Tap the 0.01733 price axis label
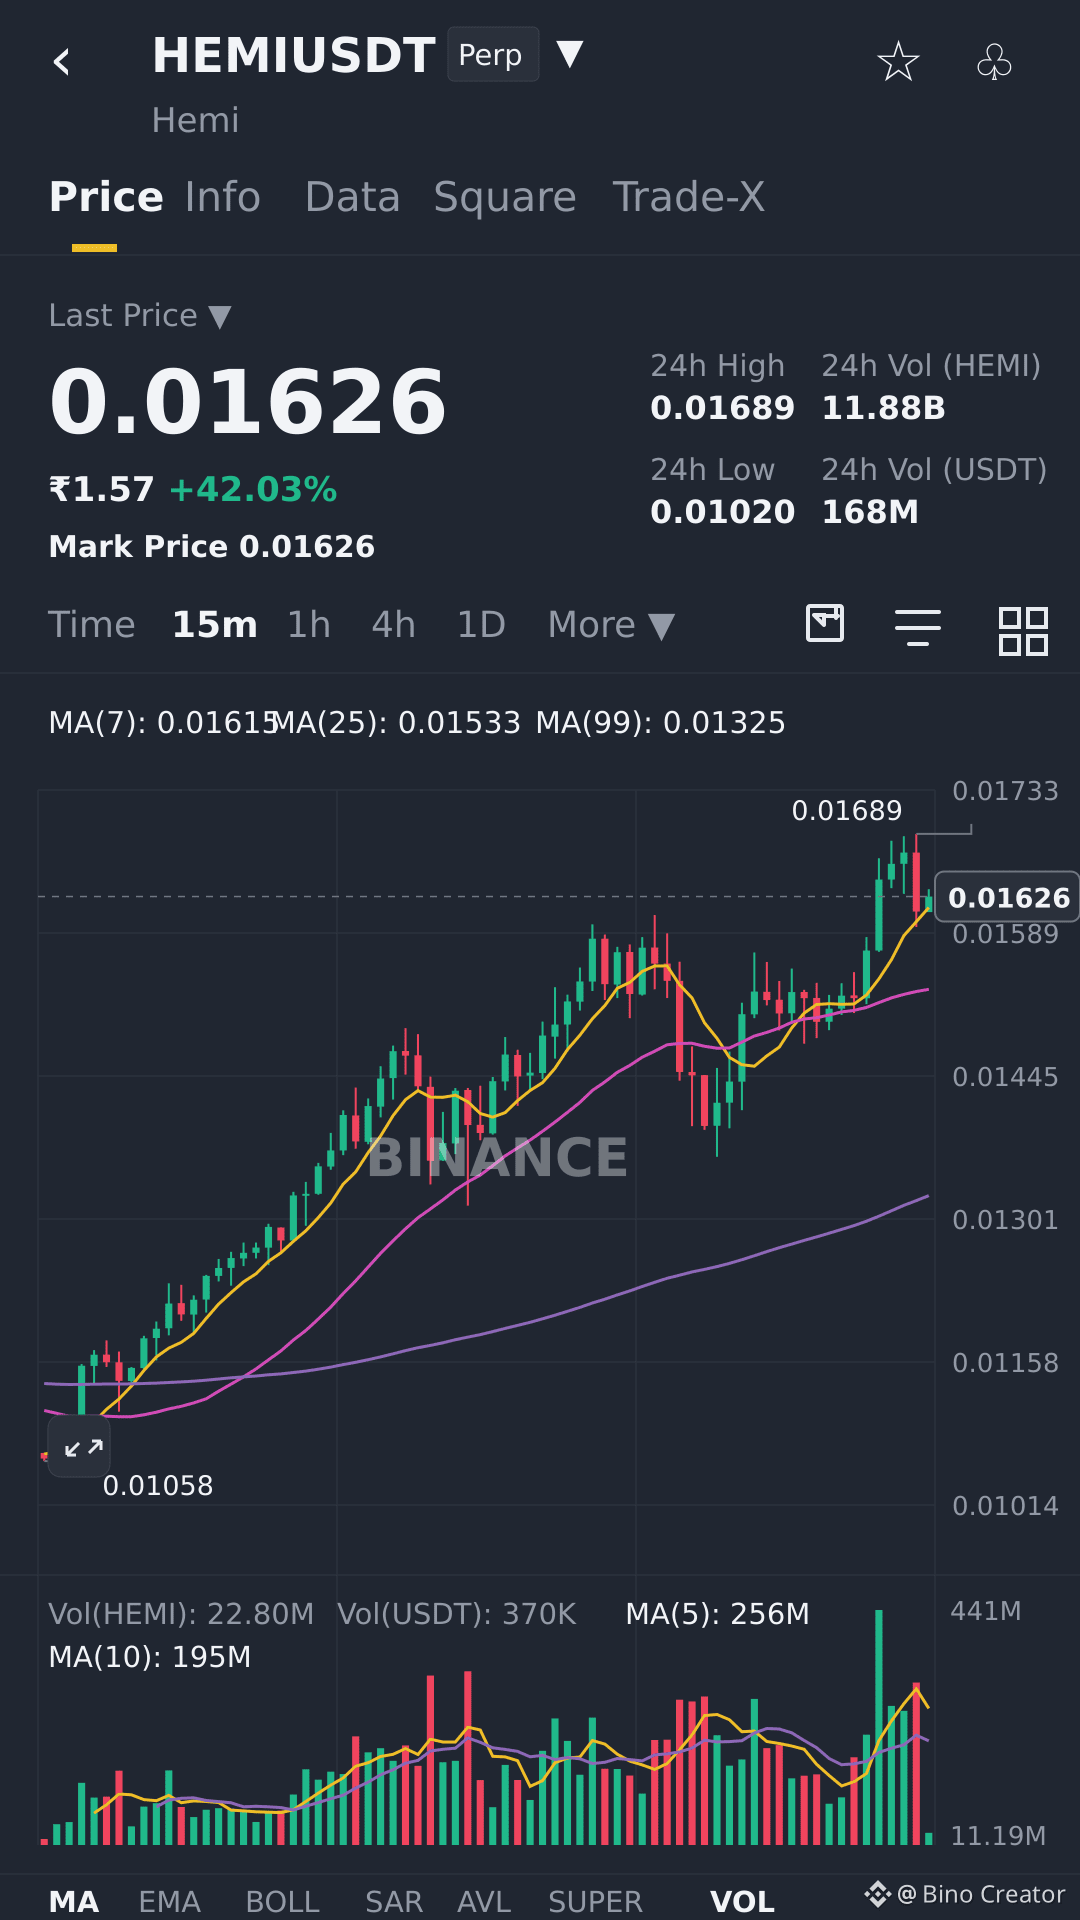 (x=1005, y=791)
